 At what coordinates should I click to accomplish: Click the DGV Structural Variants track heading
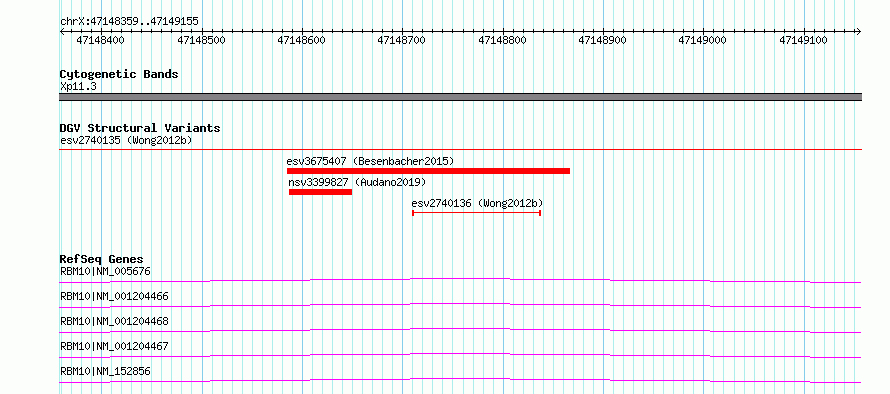click(x=140, y=128)
